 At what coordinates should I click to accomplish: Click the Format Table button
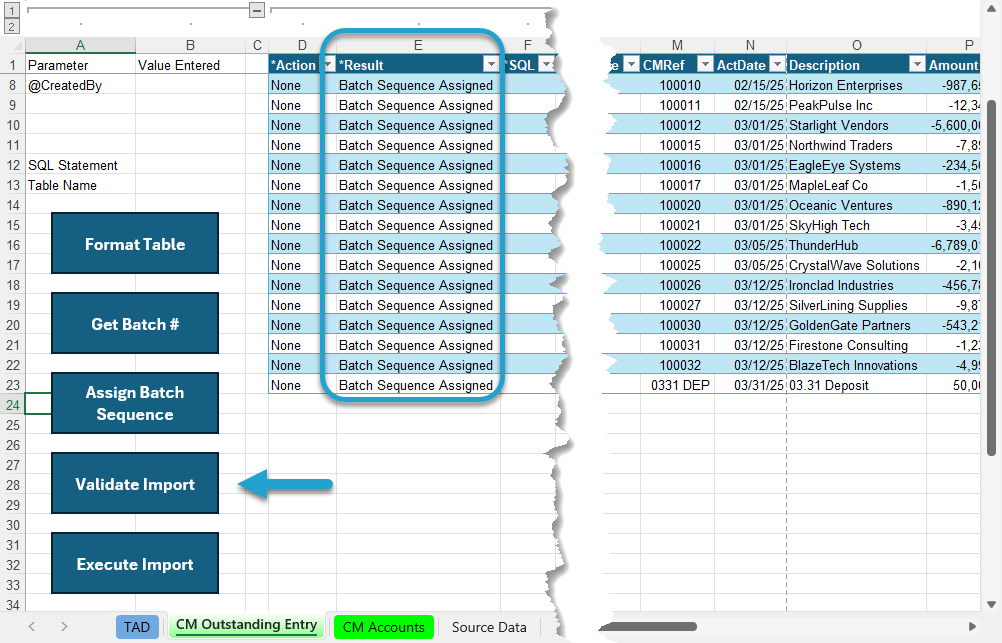pyautogui.click(x=135, y=244)
